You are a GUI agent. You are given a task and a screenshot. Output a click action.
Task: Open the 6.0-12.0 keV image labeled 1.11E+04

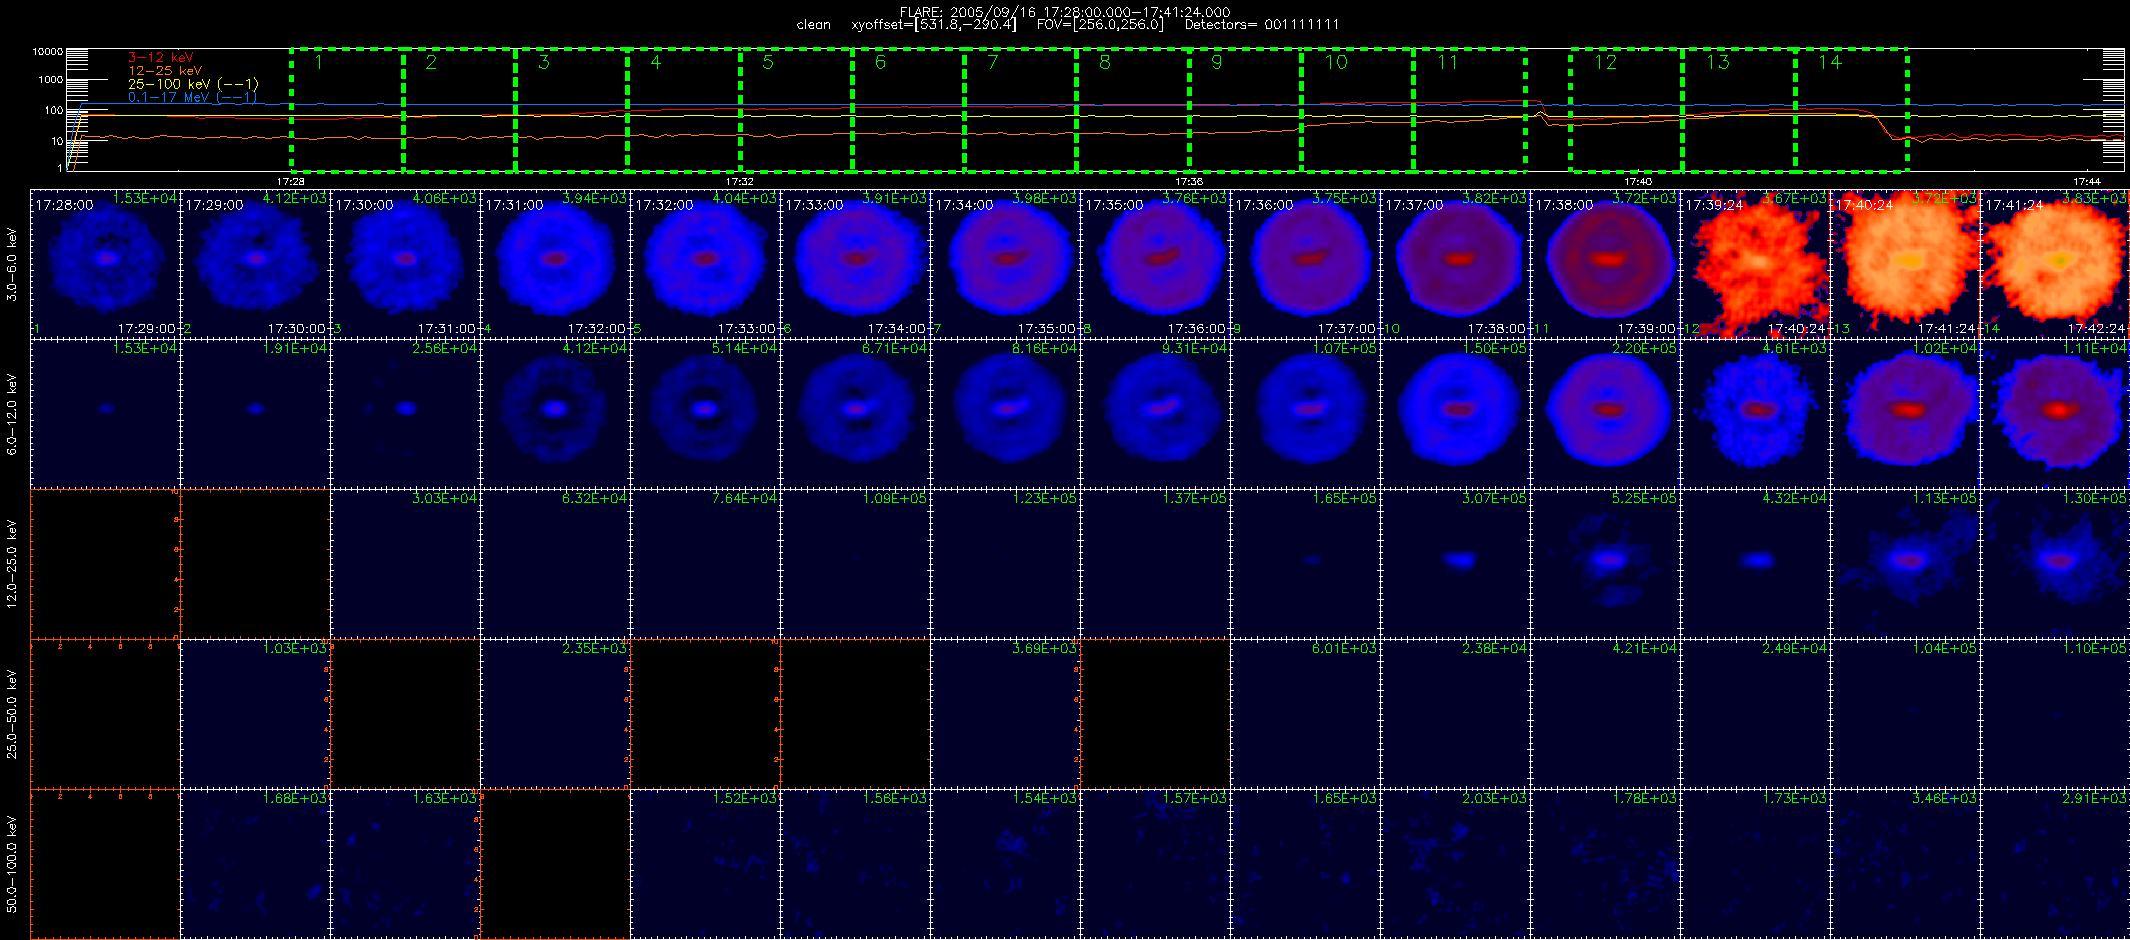[2055, 414]
